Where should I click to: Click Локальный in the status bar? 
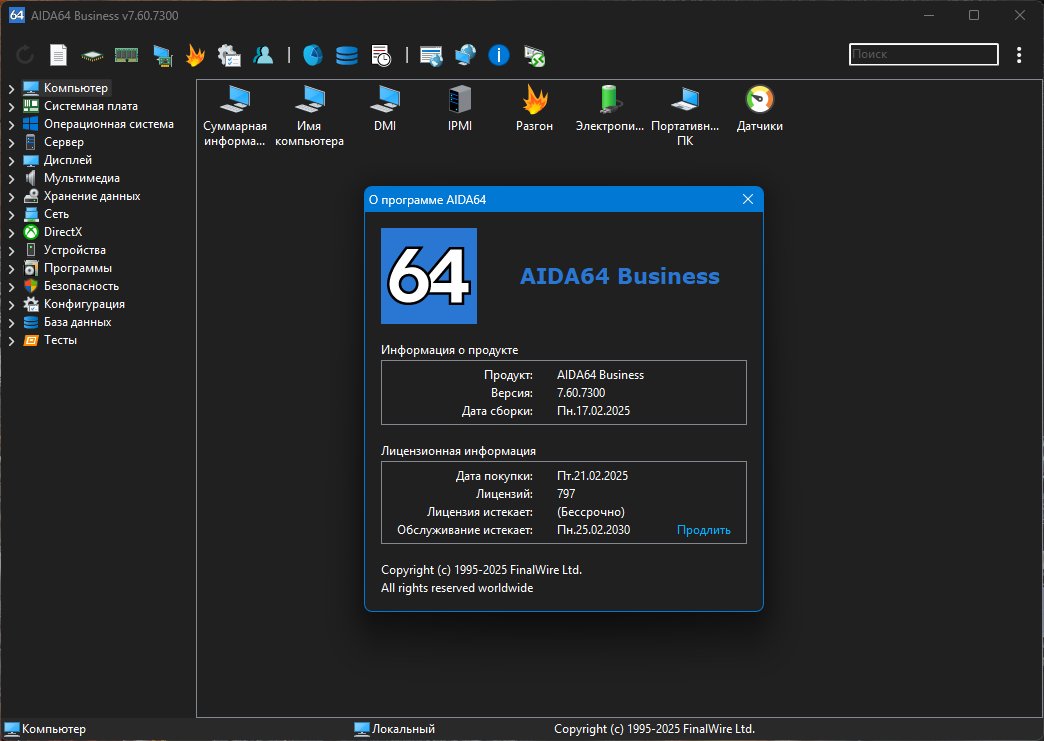[x=403, y=729]
